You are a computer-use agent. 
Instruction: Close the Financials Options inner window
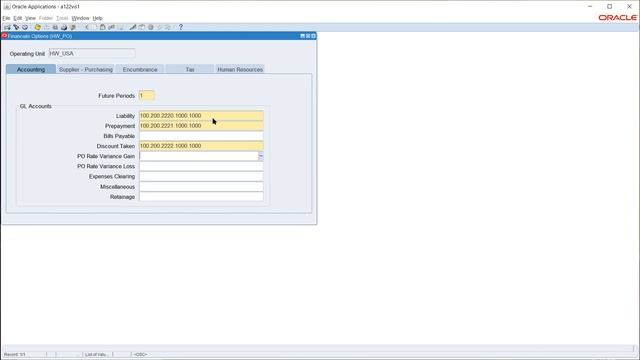pos(313,36)
